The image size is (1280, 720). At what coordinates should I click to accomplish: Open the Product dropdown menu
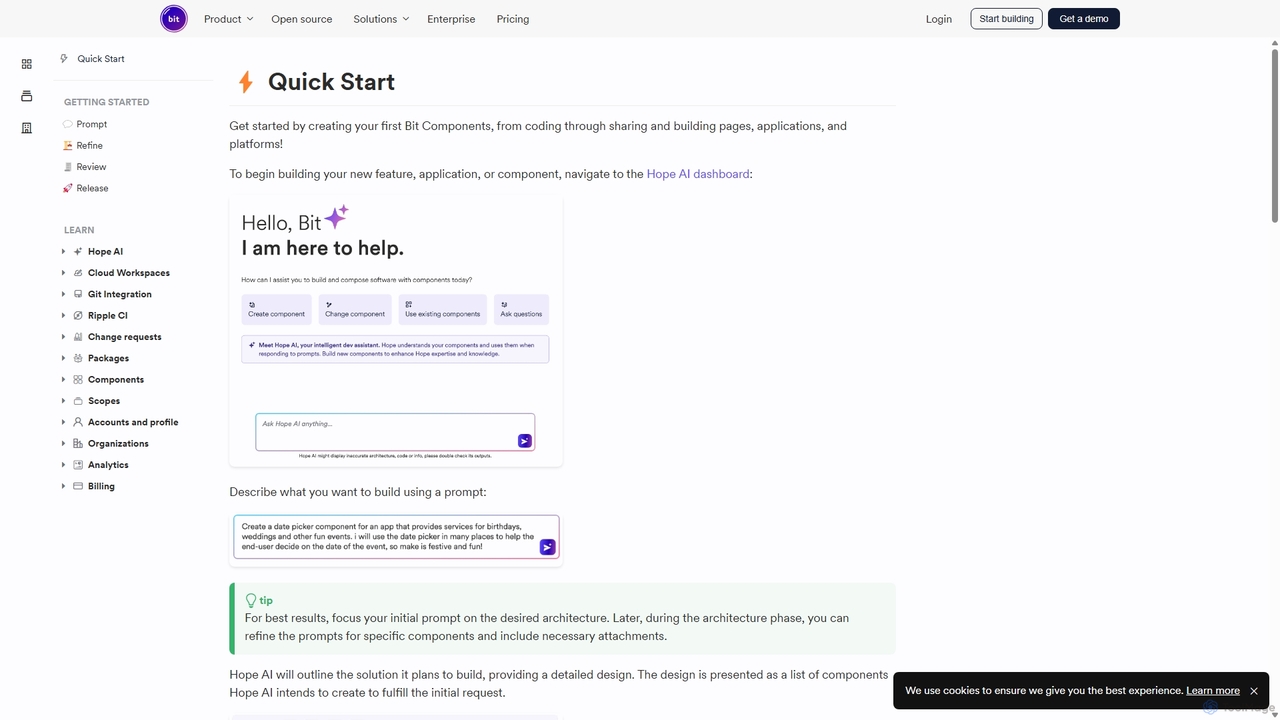[228, 19]
